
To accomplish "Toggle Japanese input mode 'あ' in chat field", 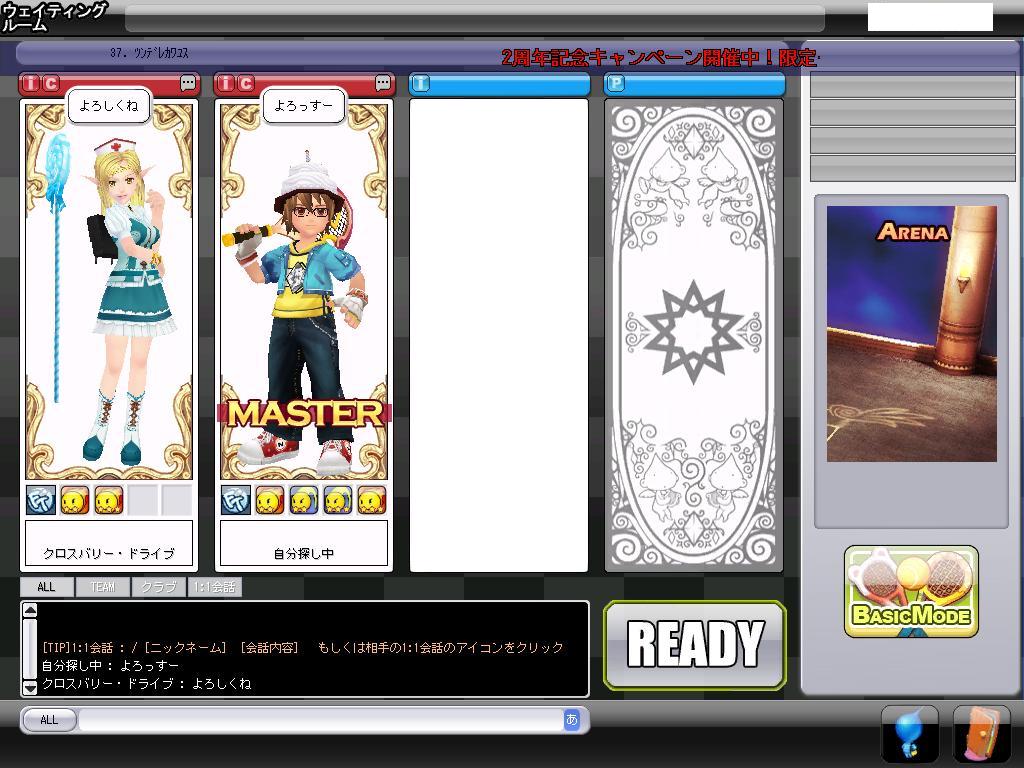I will [572, 719].
